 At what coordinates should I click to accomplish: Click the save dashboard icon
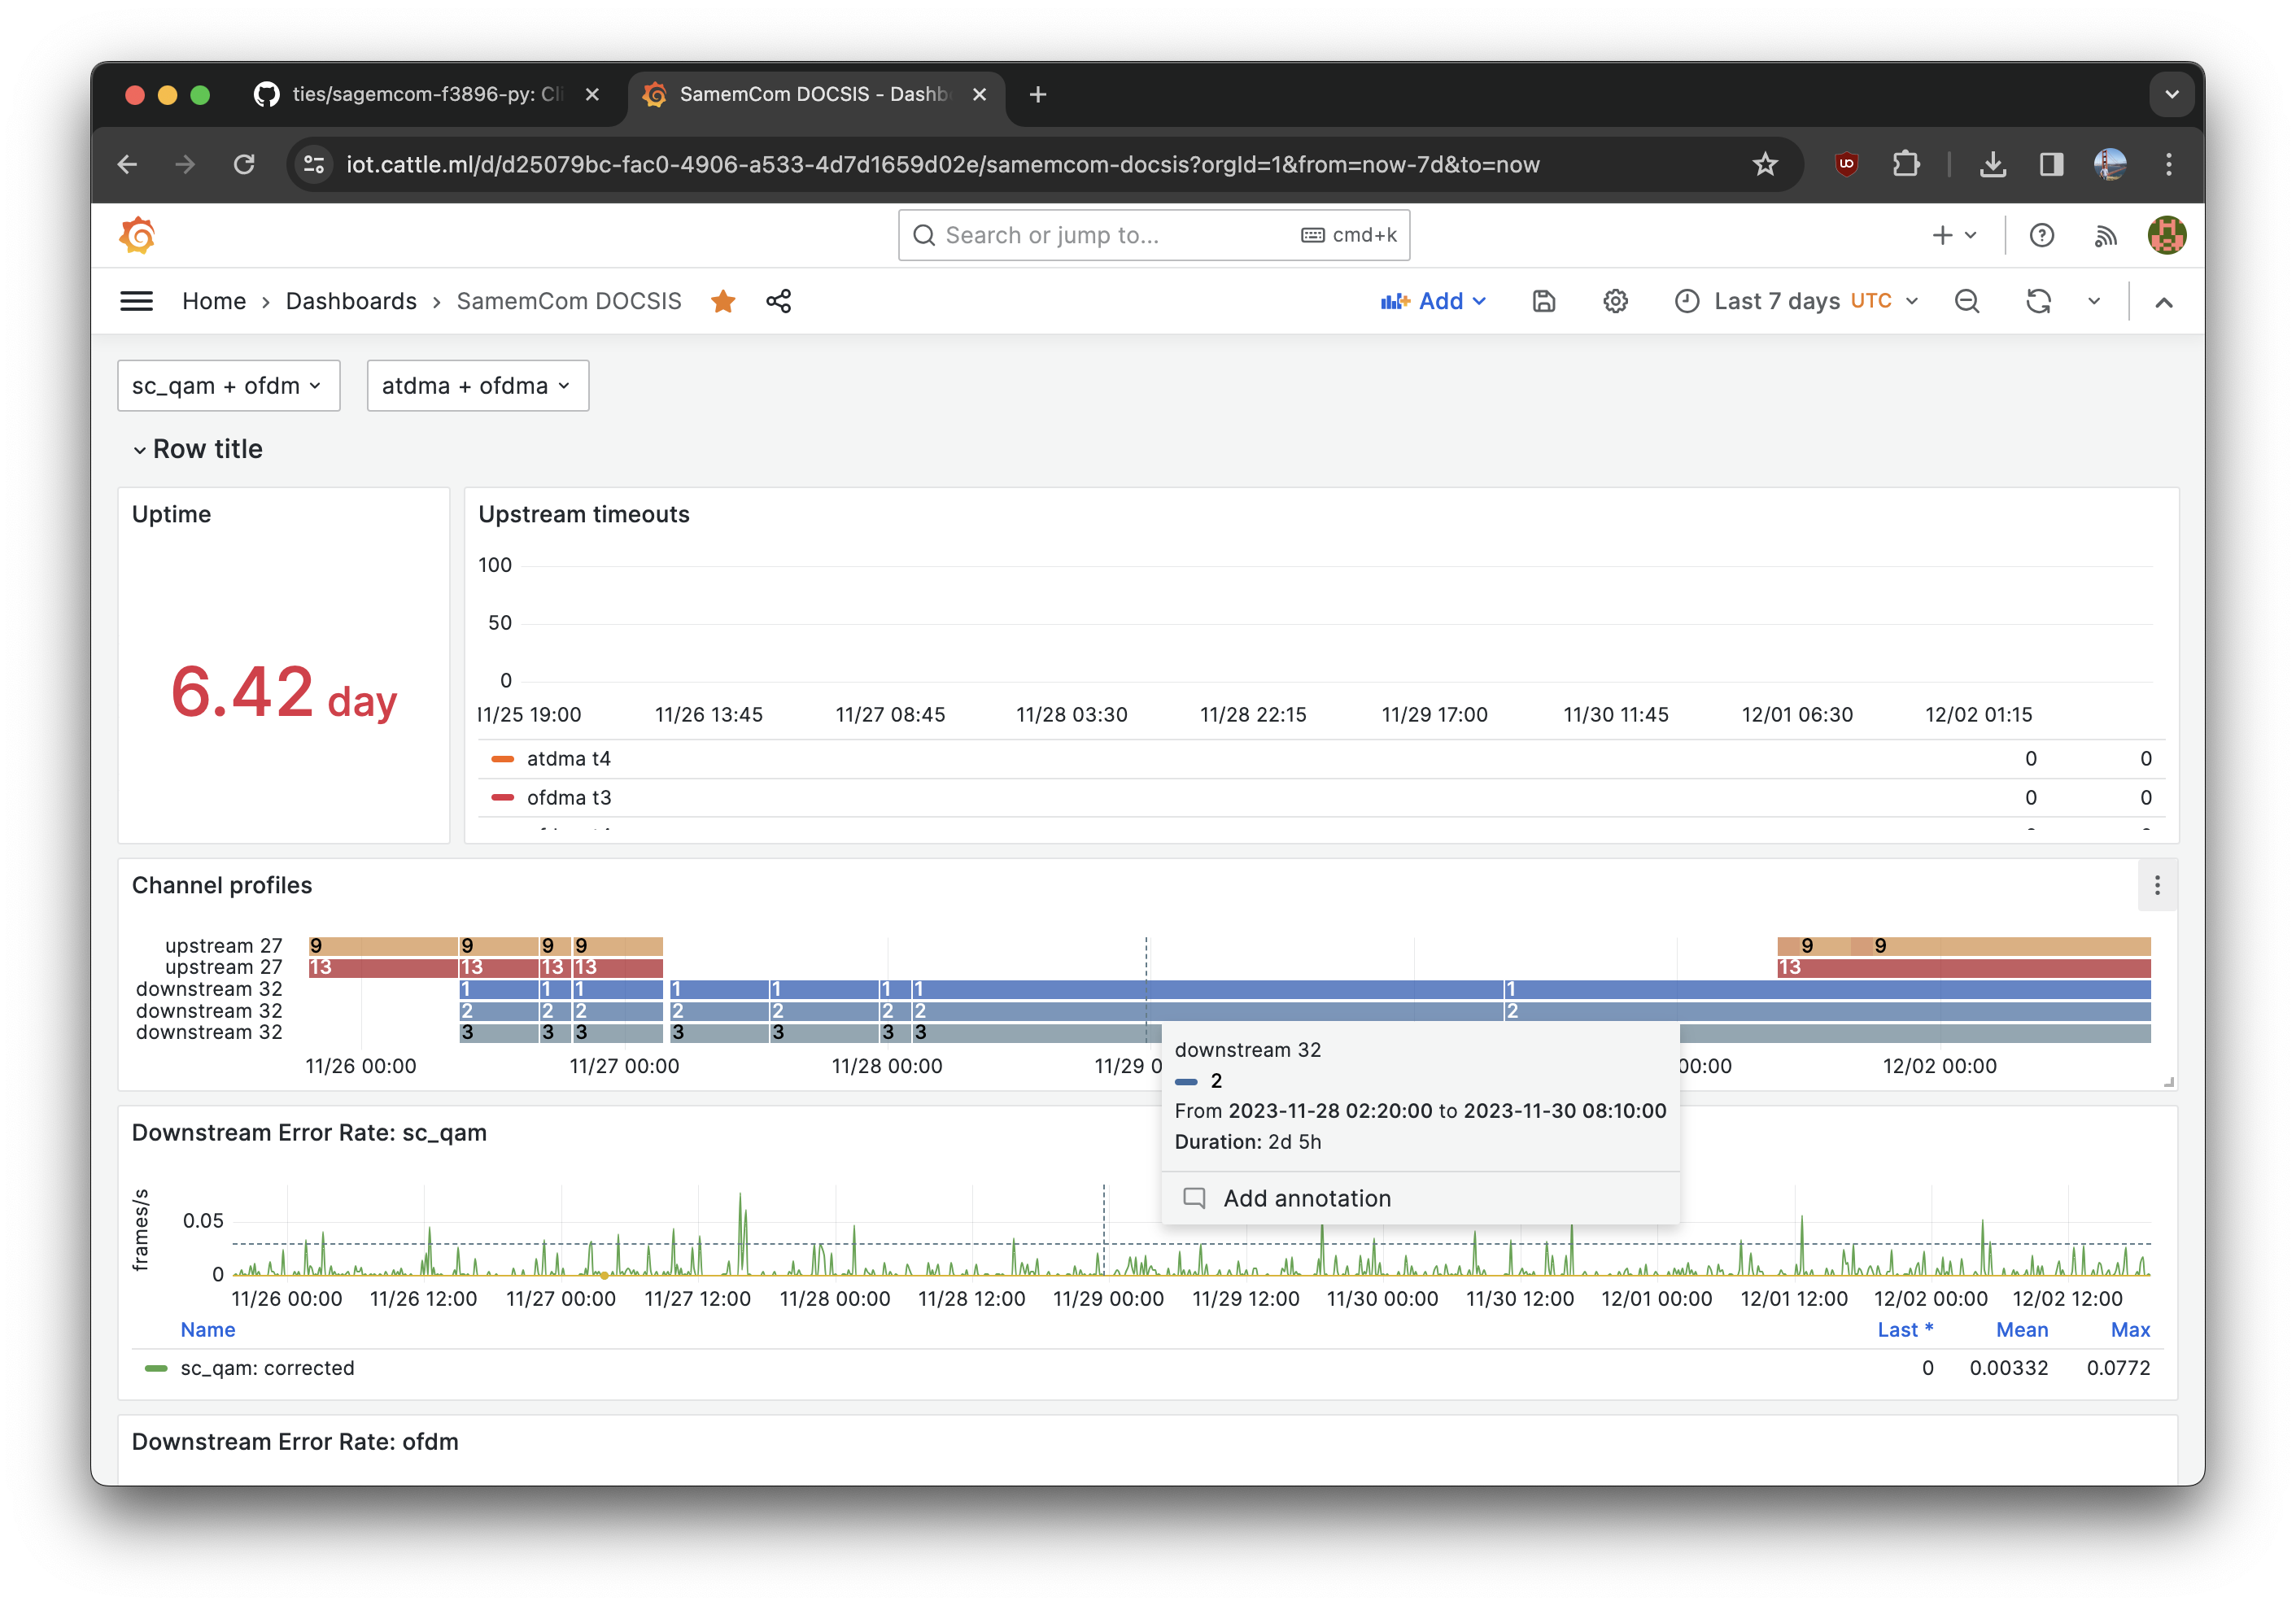[x=1543, y=301]
